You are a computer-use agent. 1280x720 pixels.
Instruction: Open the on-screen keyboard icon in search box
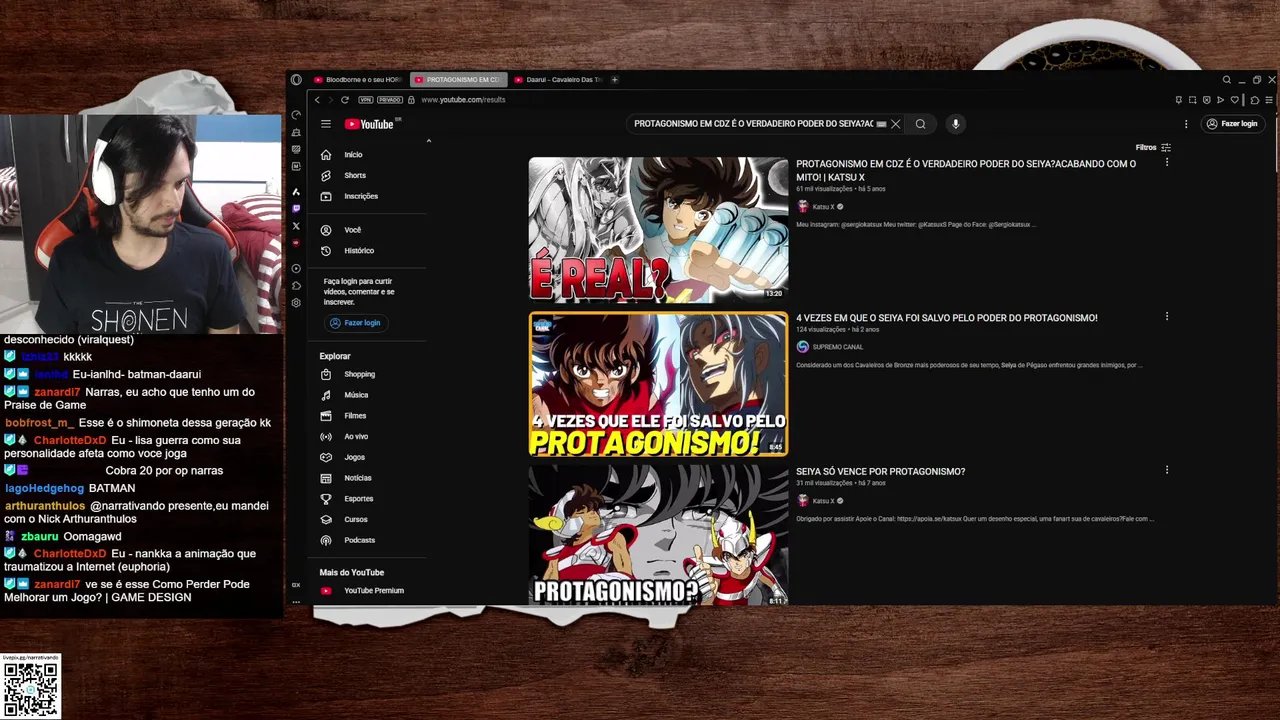point(881,124)
